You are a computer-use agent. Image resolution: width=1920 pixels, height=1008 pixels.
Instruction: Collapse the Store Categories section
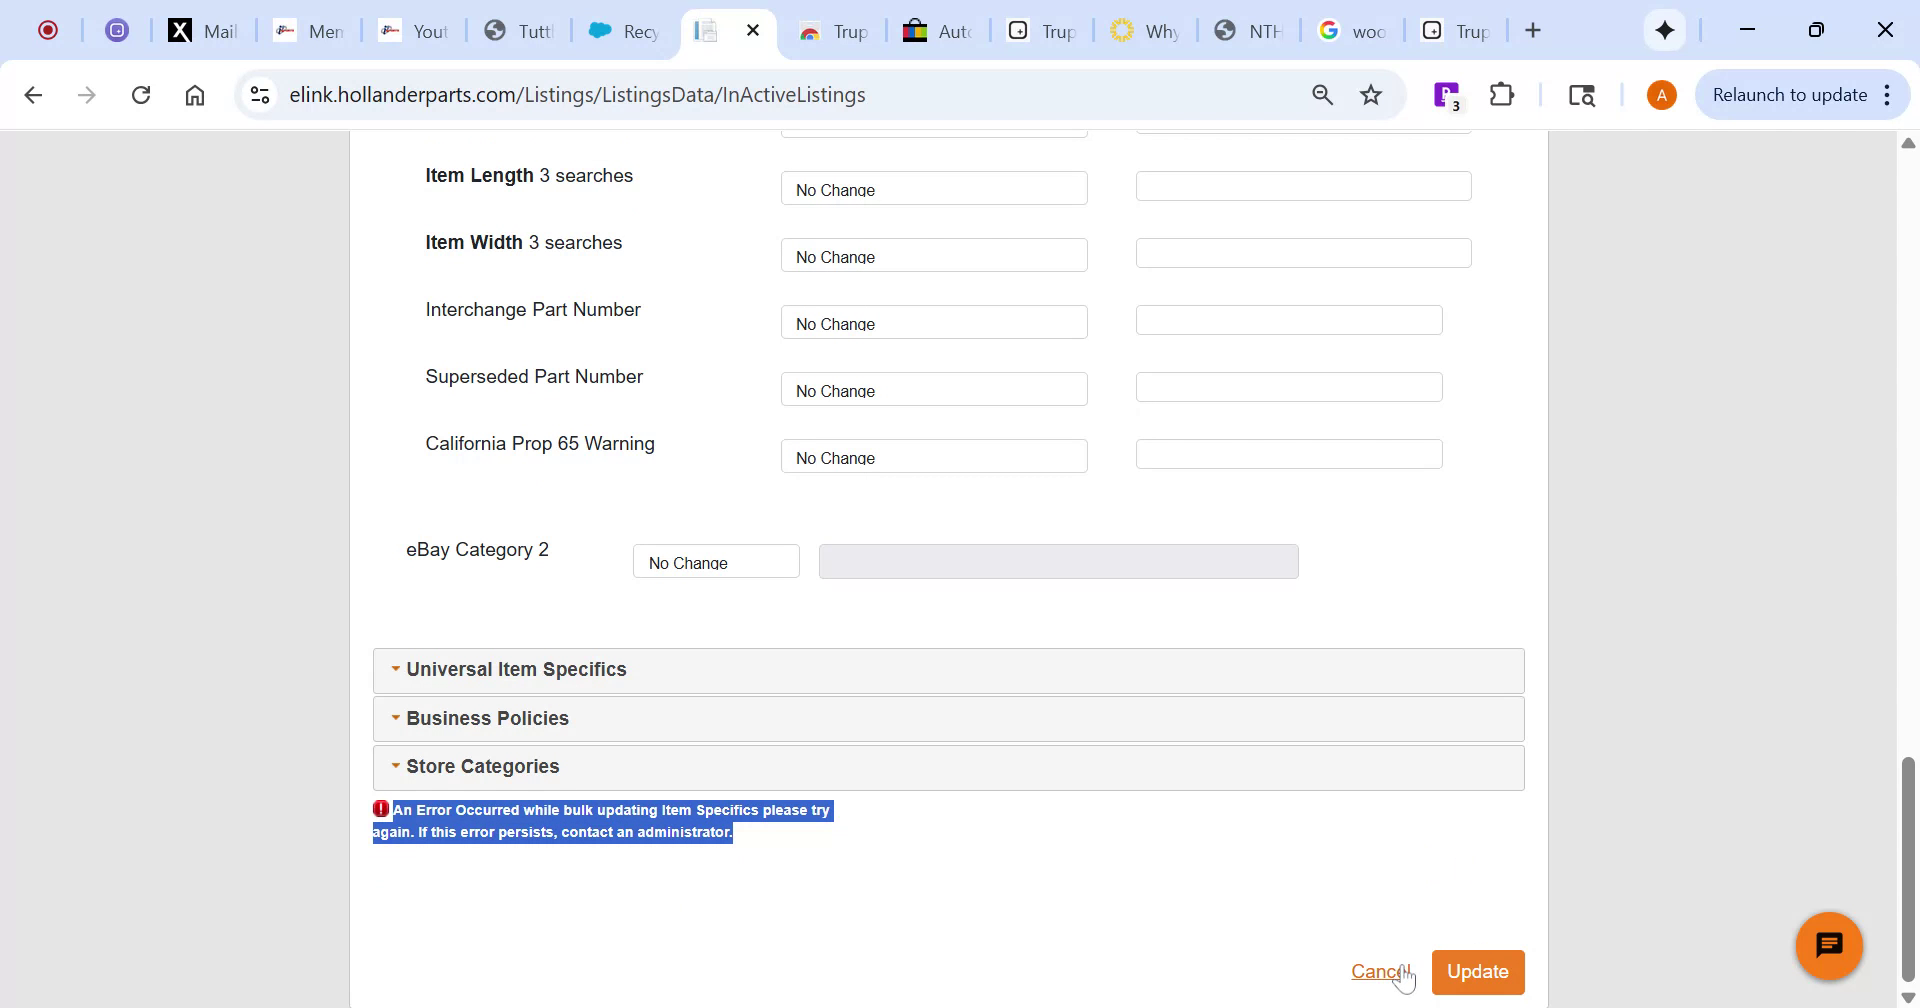tap(483, 766)
